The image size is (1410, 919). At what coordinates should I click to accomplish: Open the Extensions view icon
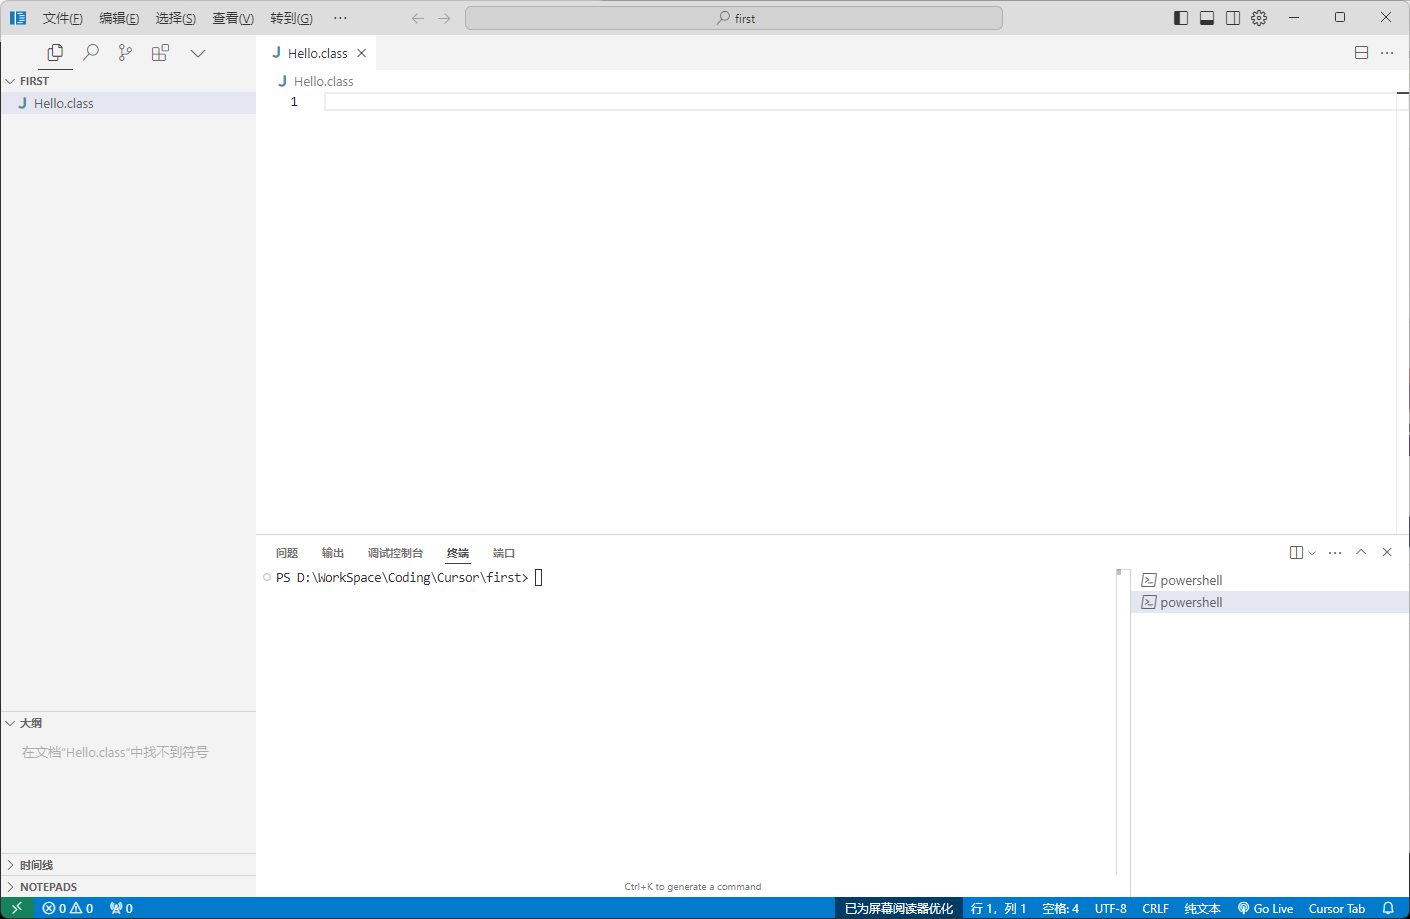coord(160,53)
